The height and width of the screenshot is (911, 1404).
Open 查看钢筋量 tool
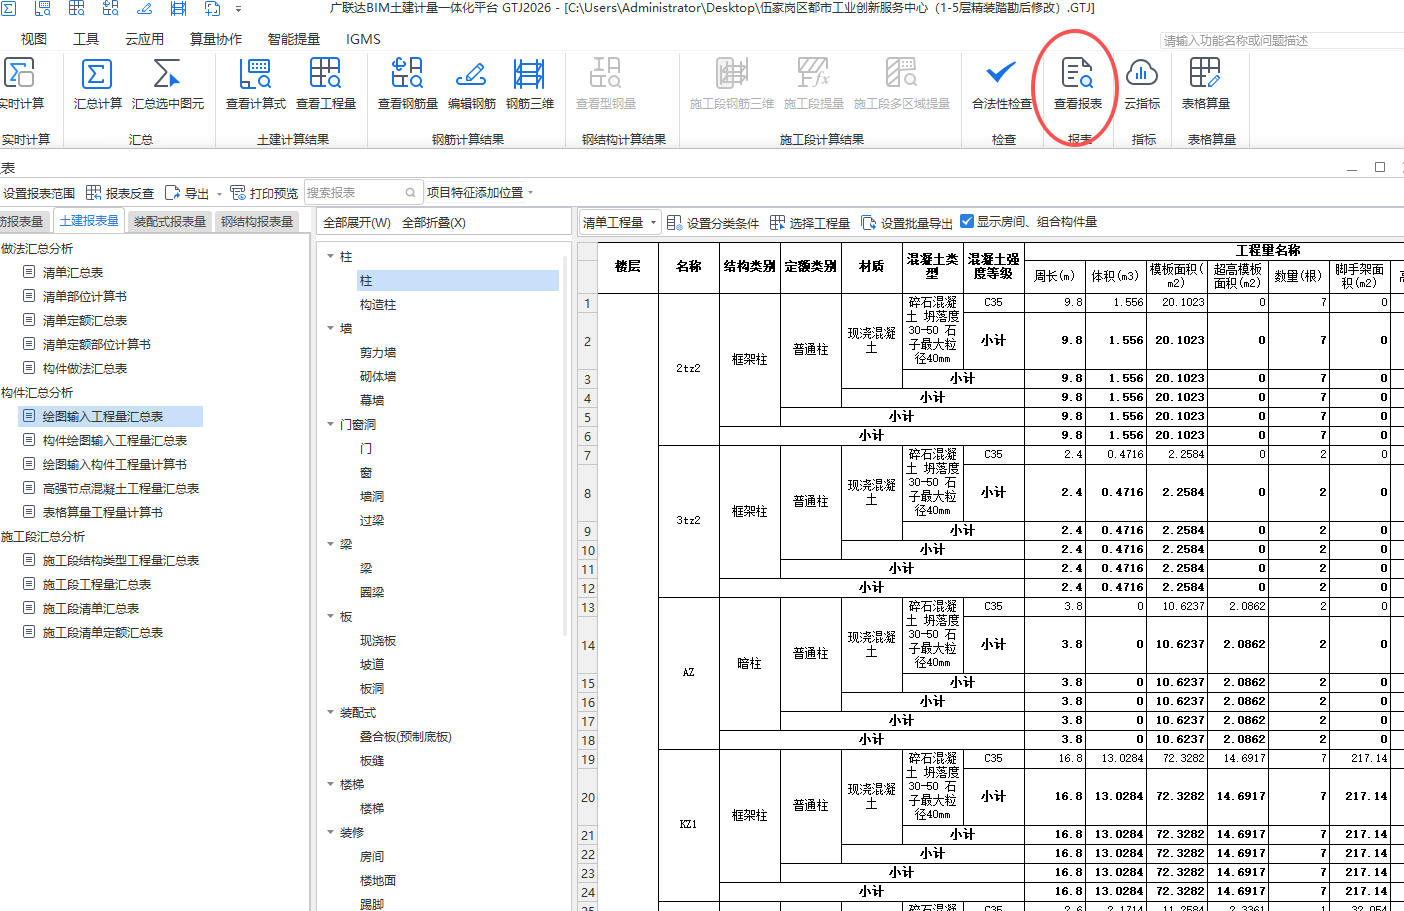[407, 83]
